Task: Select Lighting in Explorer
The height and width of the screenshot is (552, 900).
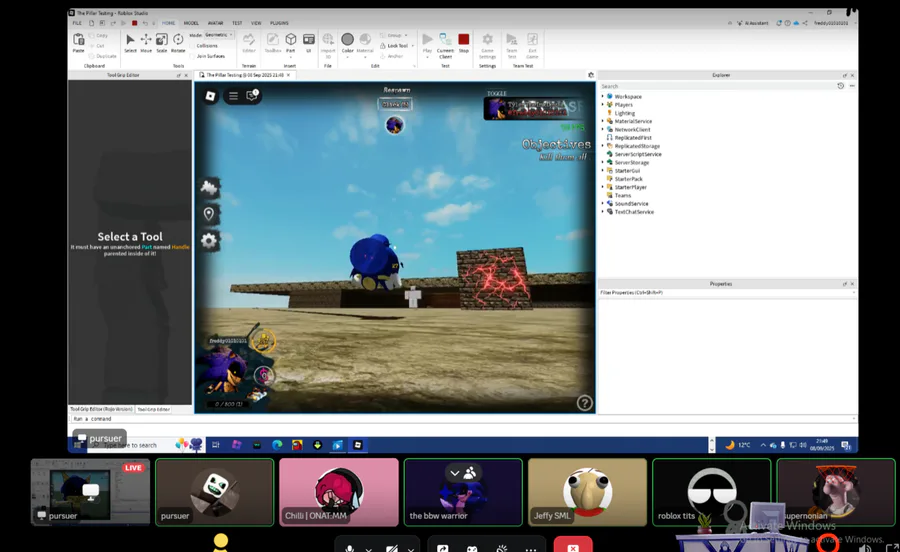Action: (x=624, y=113)
